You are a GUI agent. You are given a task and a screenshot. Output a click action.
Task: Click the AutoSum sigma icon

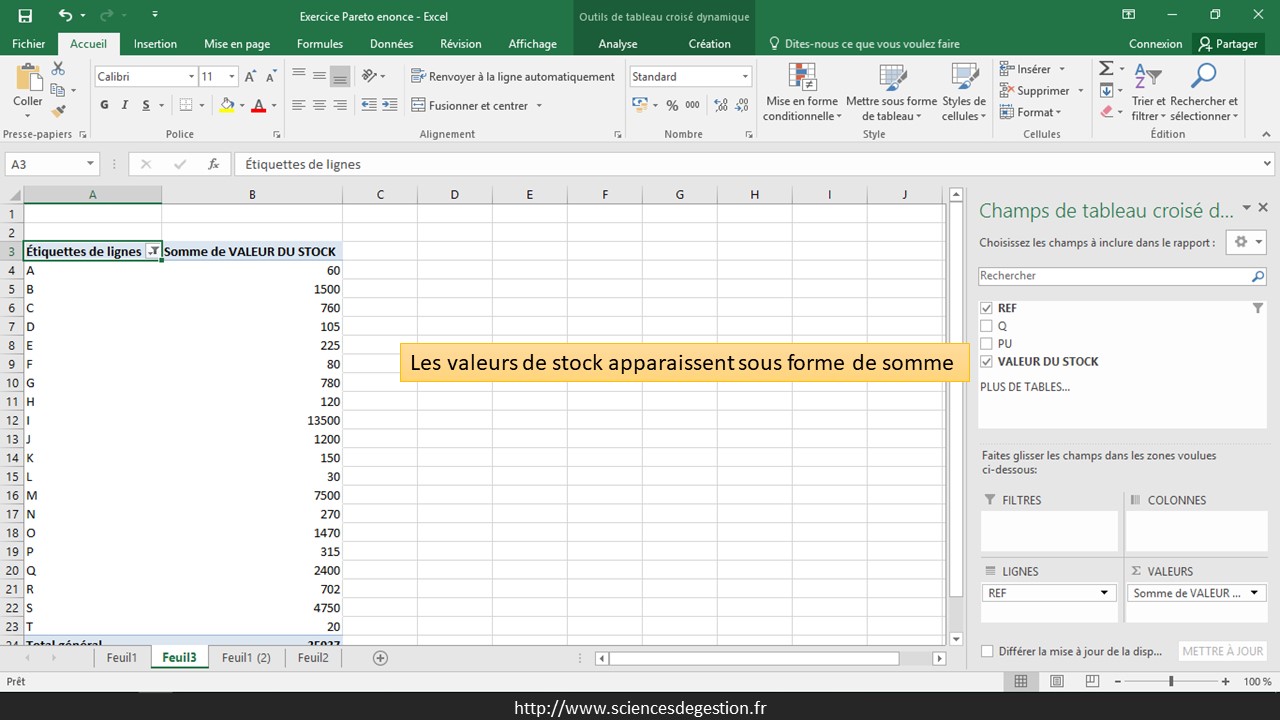(x=1106, y=68)
